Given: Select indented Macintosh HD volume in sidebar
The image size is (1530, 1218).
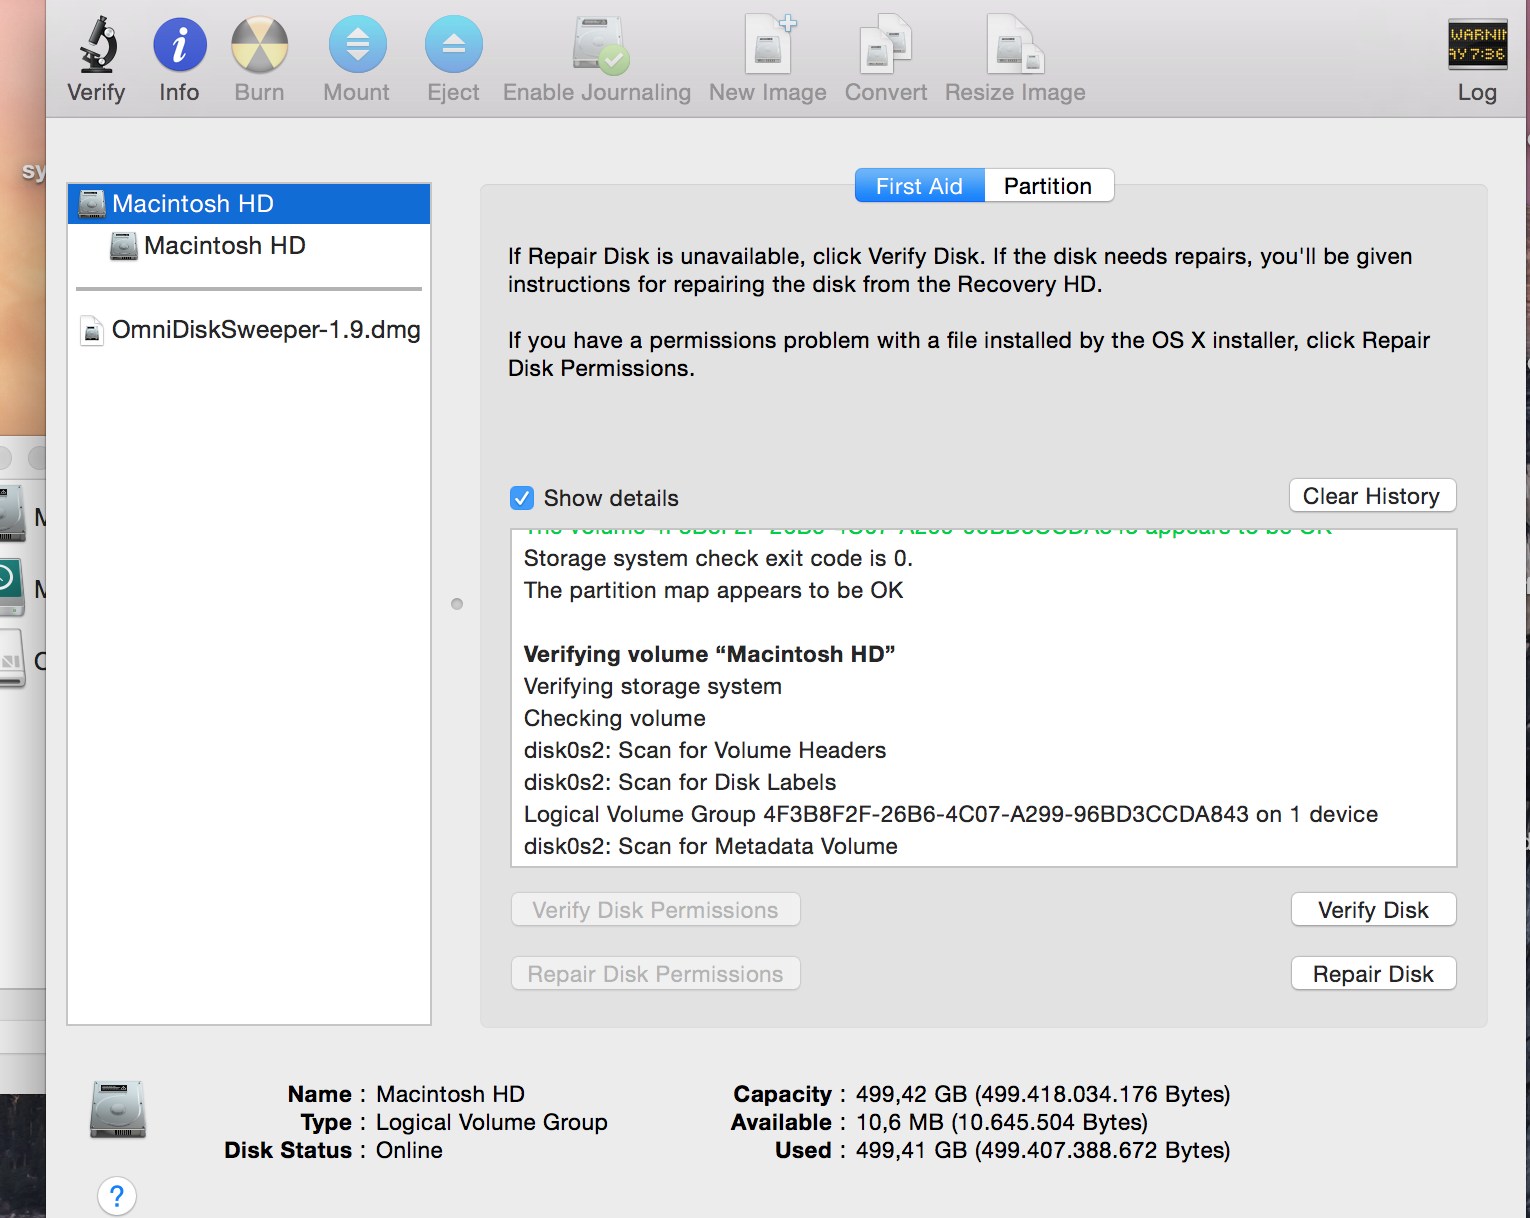Looking at the screenshot, I should coord(249,246).
